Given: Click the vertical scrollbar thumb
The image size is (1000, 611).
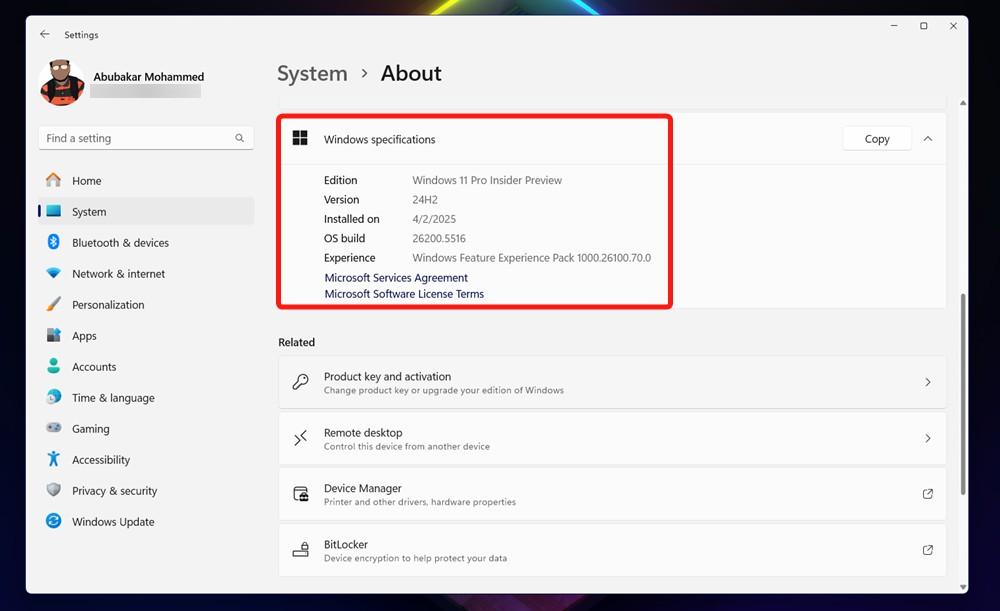Looking at the screenshot, I should click(963, 394).
